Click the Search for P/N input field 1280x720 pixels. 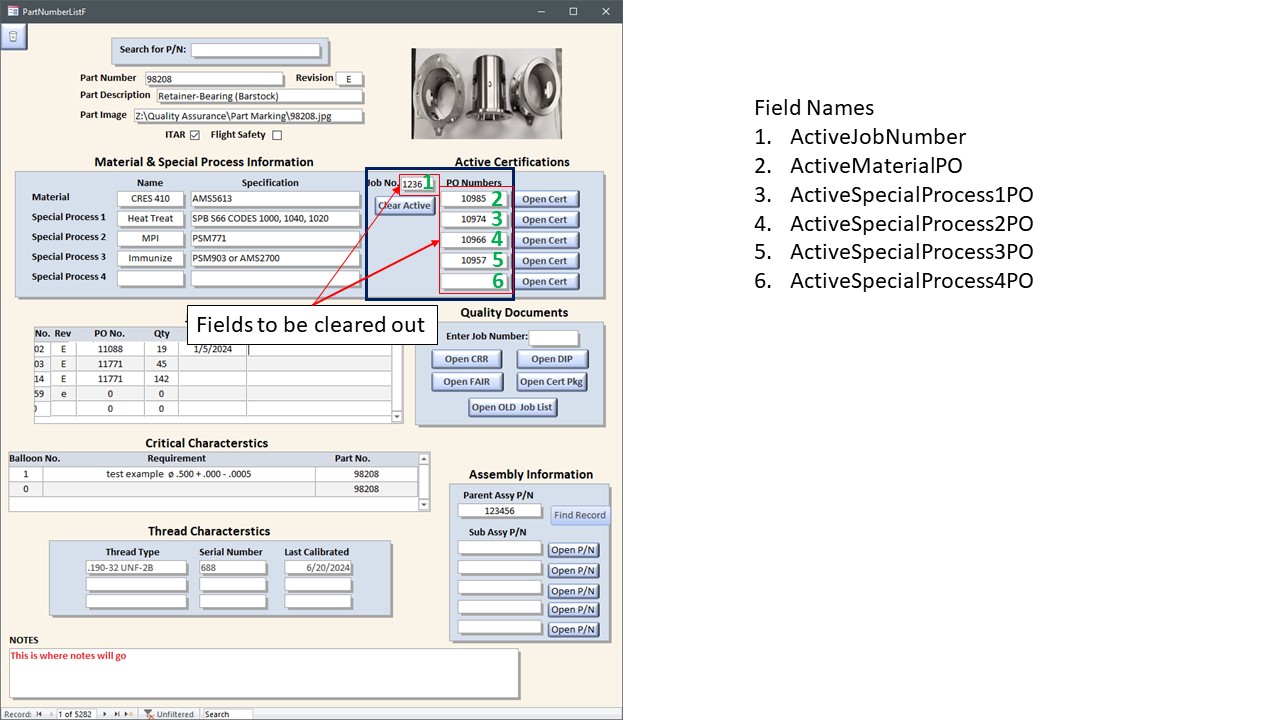click(x=255, y=50)
